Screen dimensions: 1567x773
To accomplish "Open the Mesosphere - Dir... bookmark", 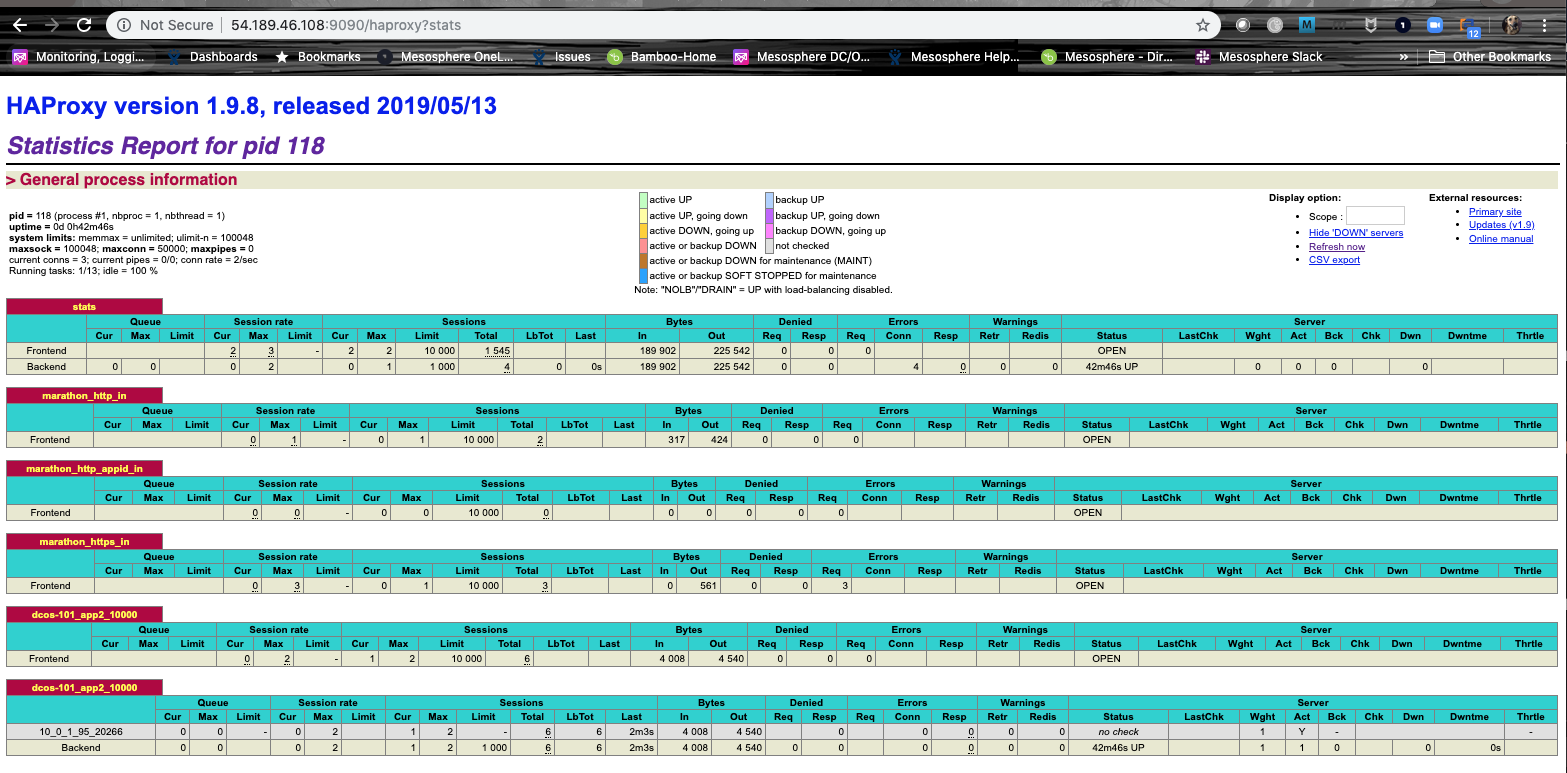I will point(1108,57).
